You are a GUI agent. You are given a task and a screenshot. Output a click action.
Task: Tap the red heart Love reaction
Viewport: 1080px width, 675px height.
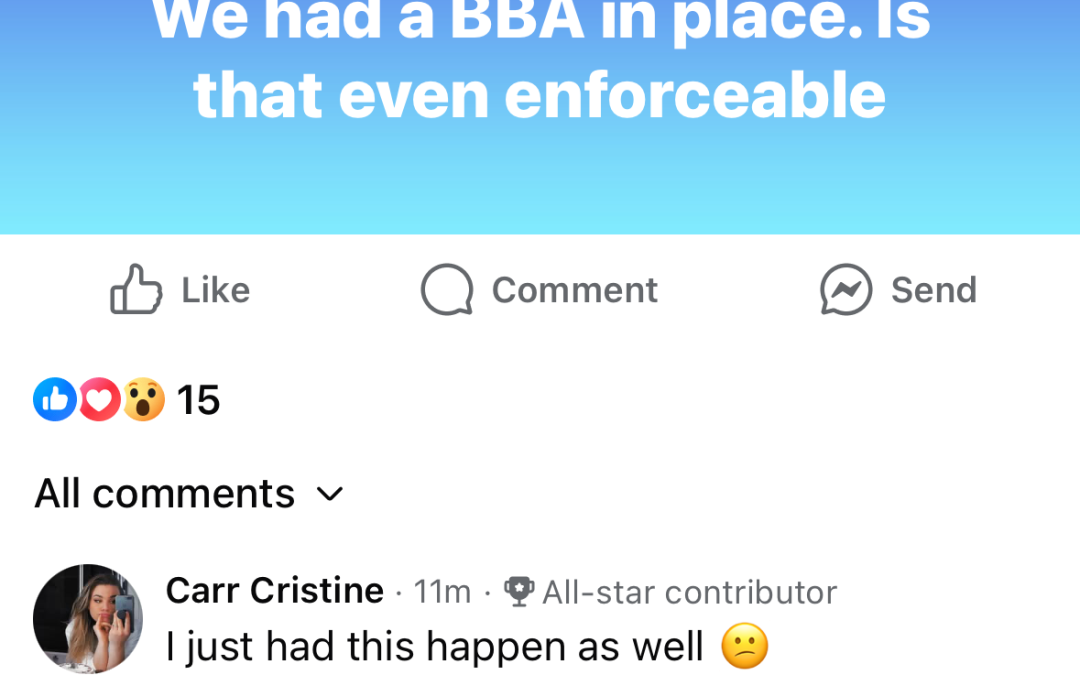[x=99, y=400]
